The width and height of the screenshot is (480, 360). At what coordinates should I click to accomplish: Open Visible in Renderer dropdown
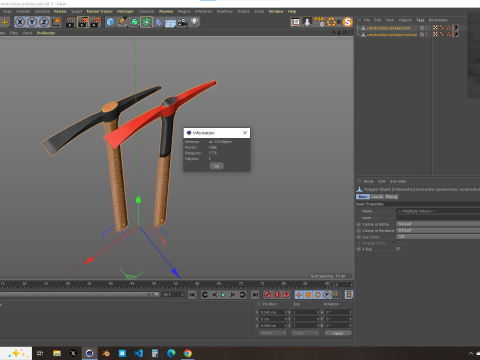(438, 230)
